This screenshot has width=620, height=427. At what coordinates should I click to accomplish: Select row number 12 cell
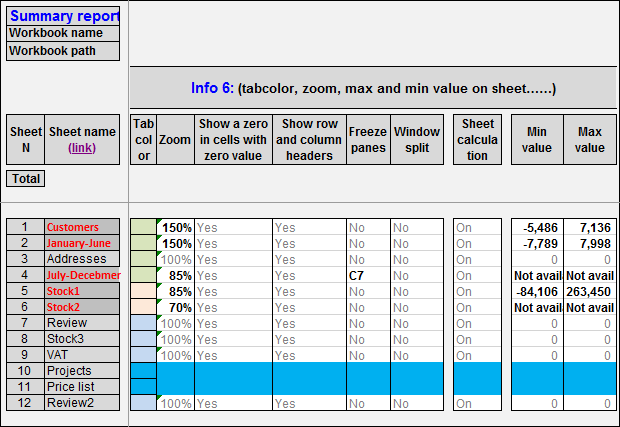25,402
